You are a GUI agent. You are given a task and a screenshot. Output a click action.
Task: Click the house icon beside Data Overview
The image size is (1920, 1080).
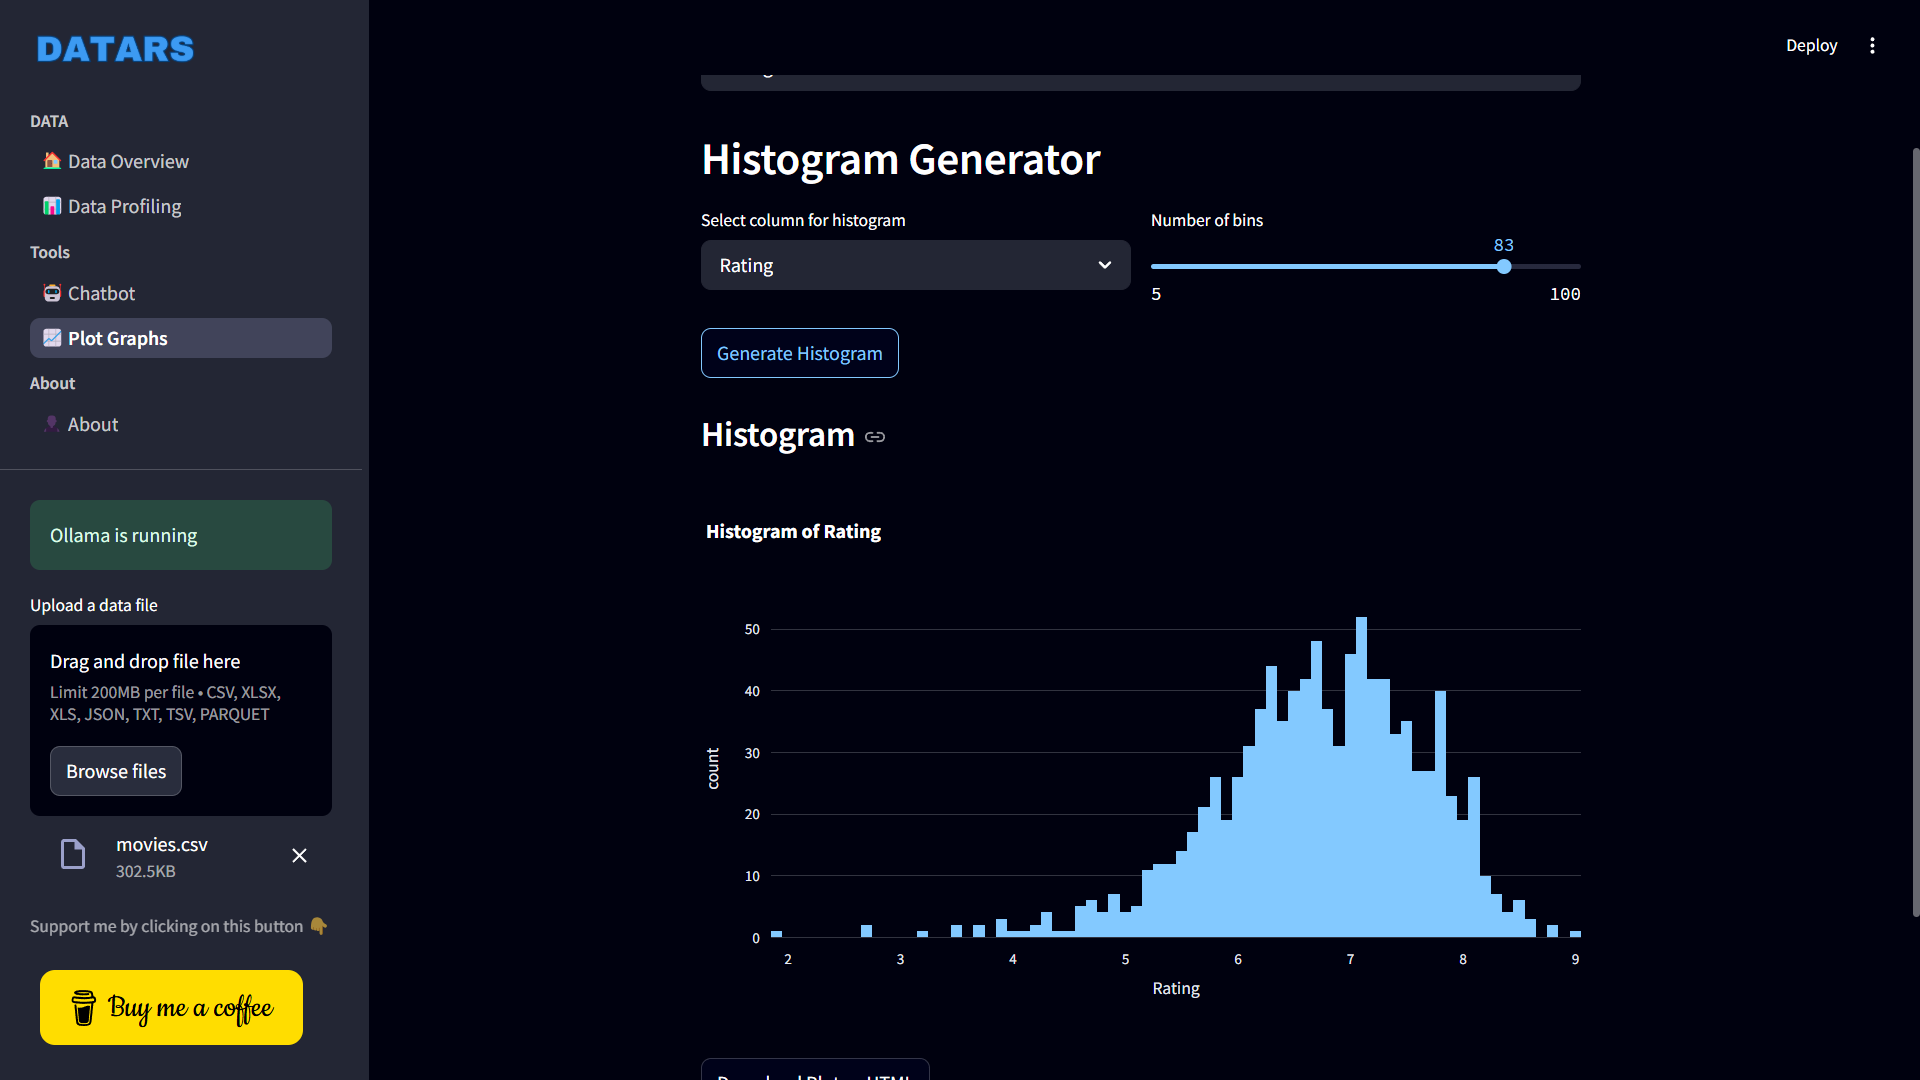(52, 161)
